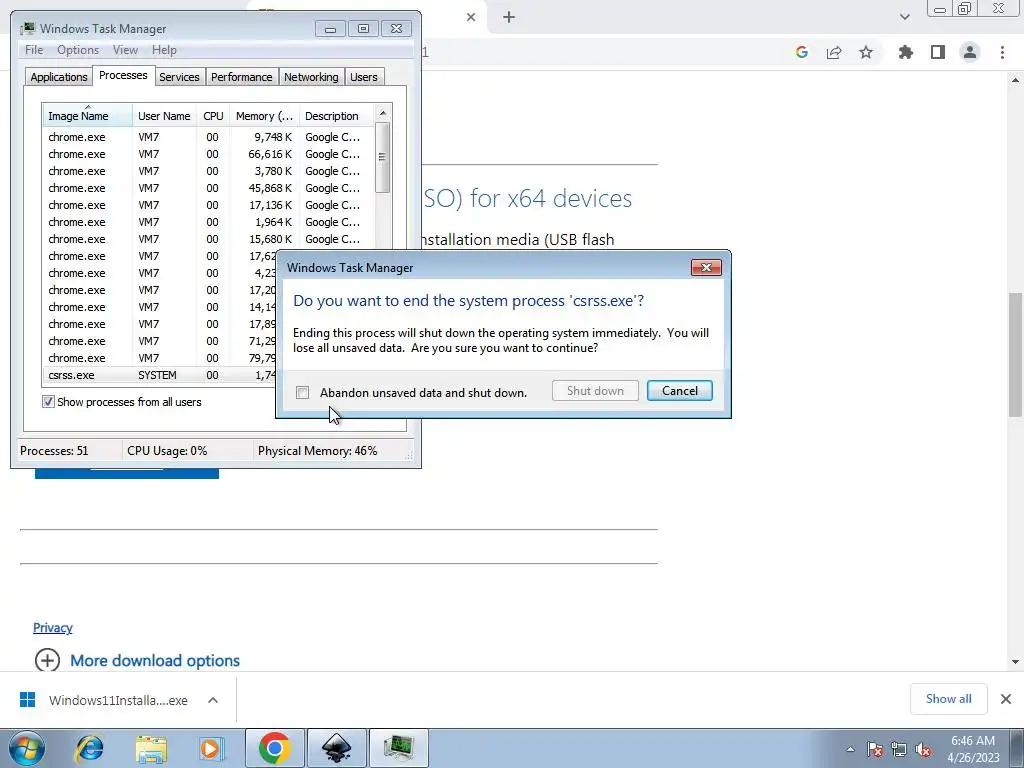
Task: Switch to Networking tab
Action: point(311,77)
